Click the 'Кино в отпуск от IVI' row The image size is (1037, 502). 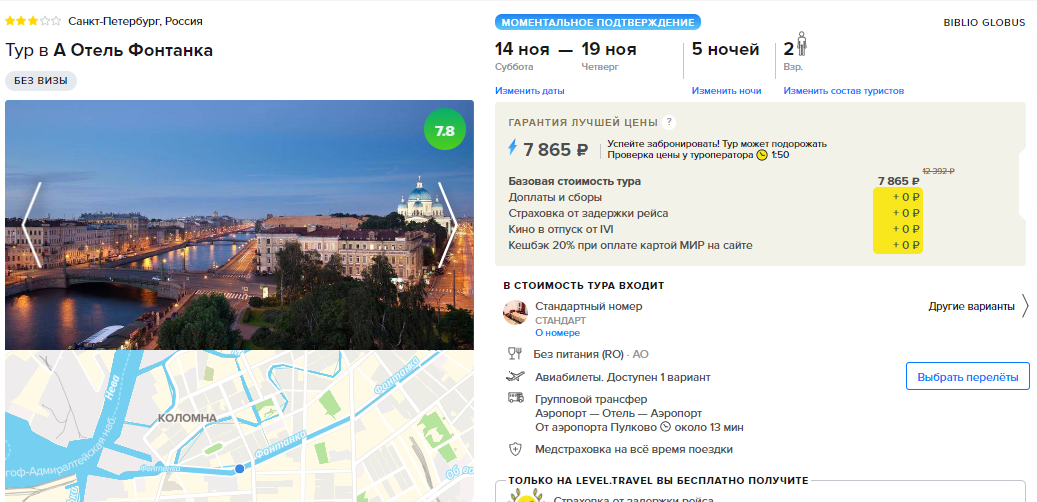(x=714, y=229)
